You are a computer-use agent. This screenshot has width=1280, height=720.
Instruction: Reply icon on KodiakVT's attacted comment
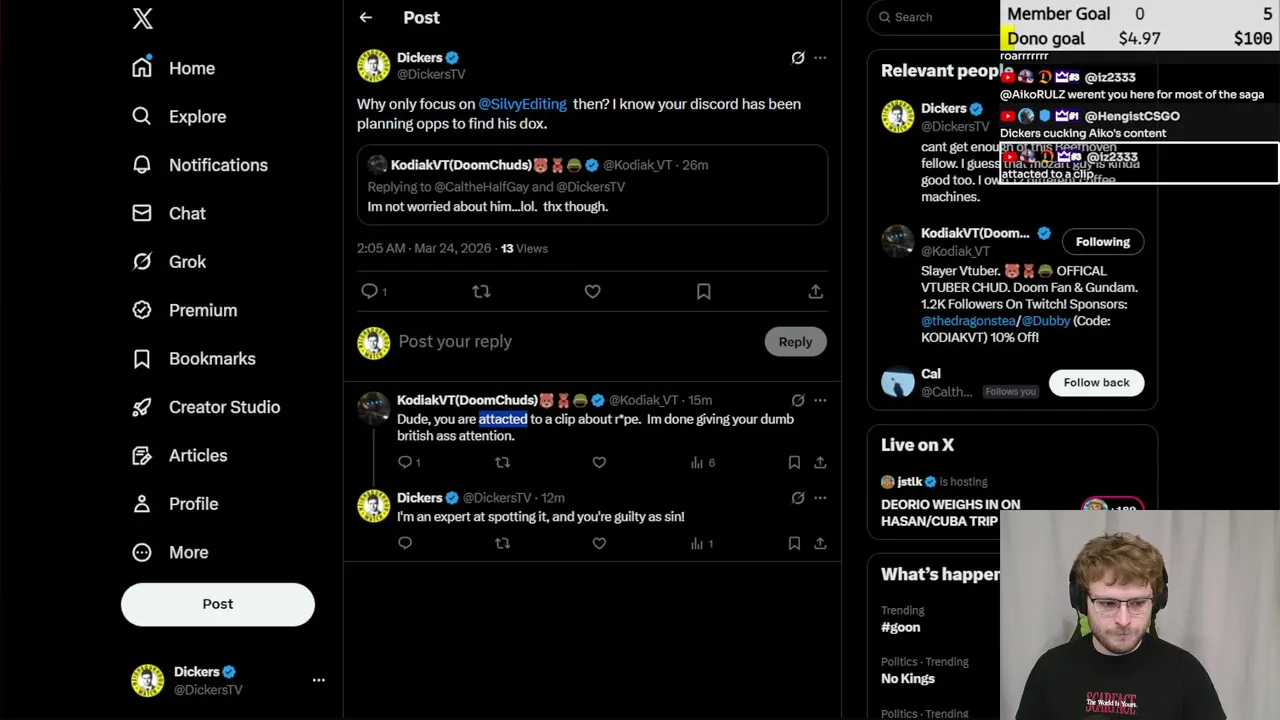[405, 462]
